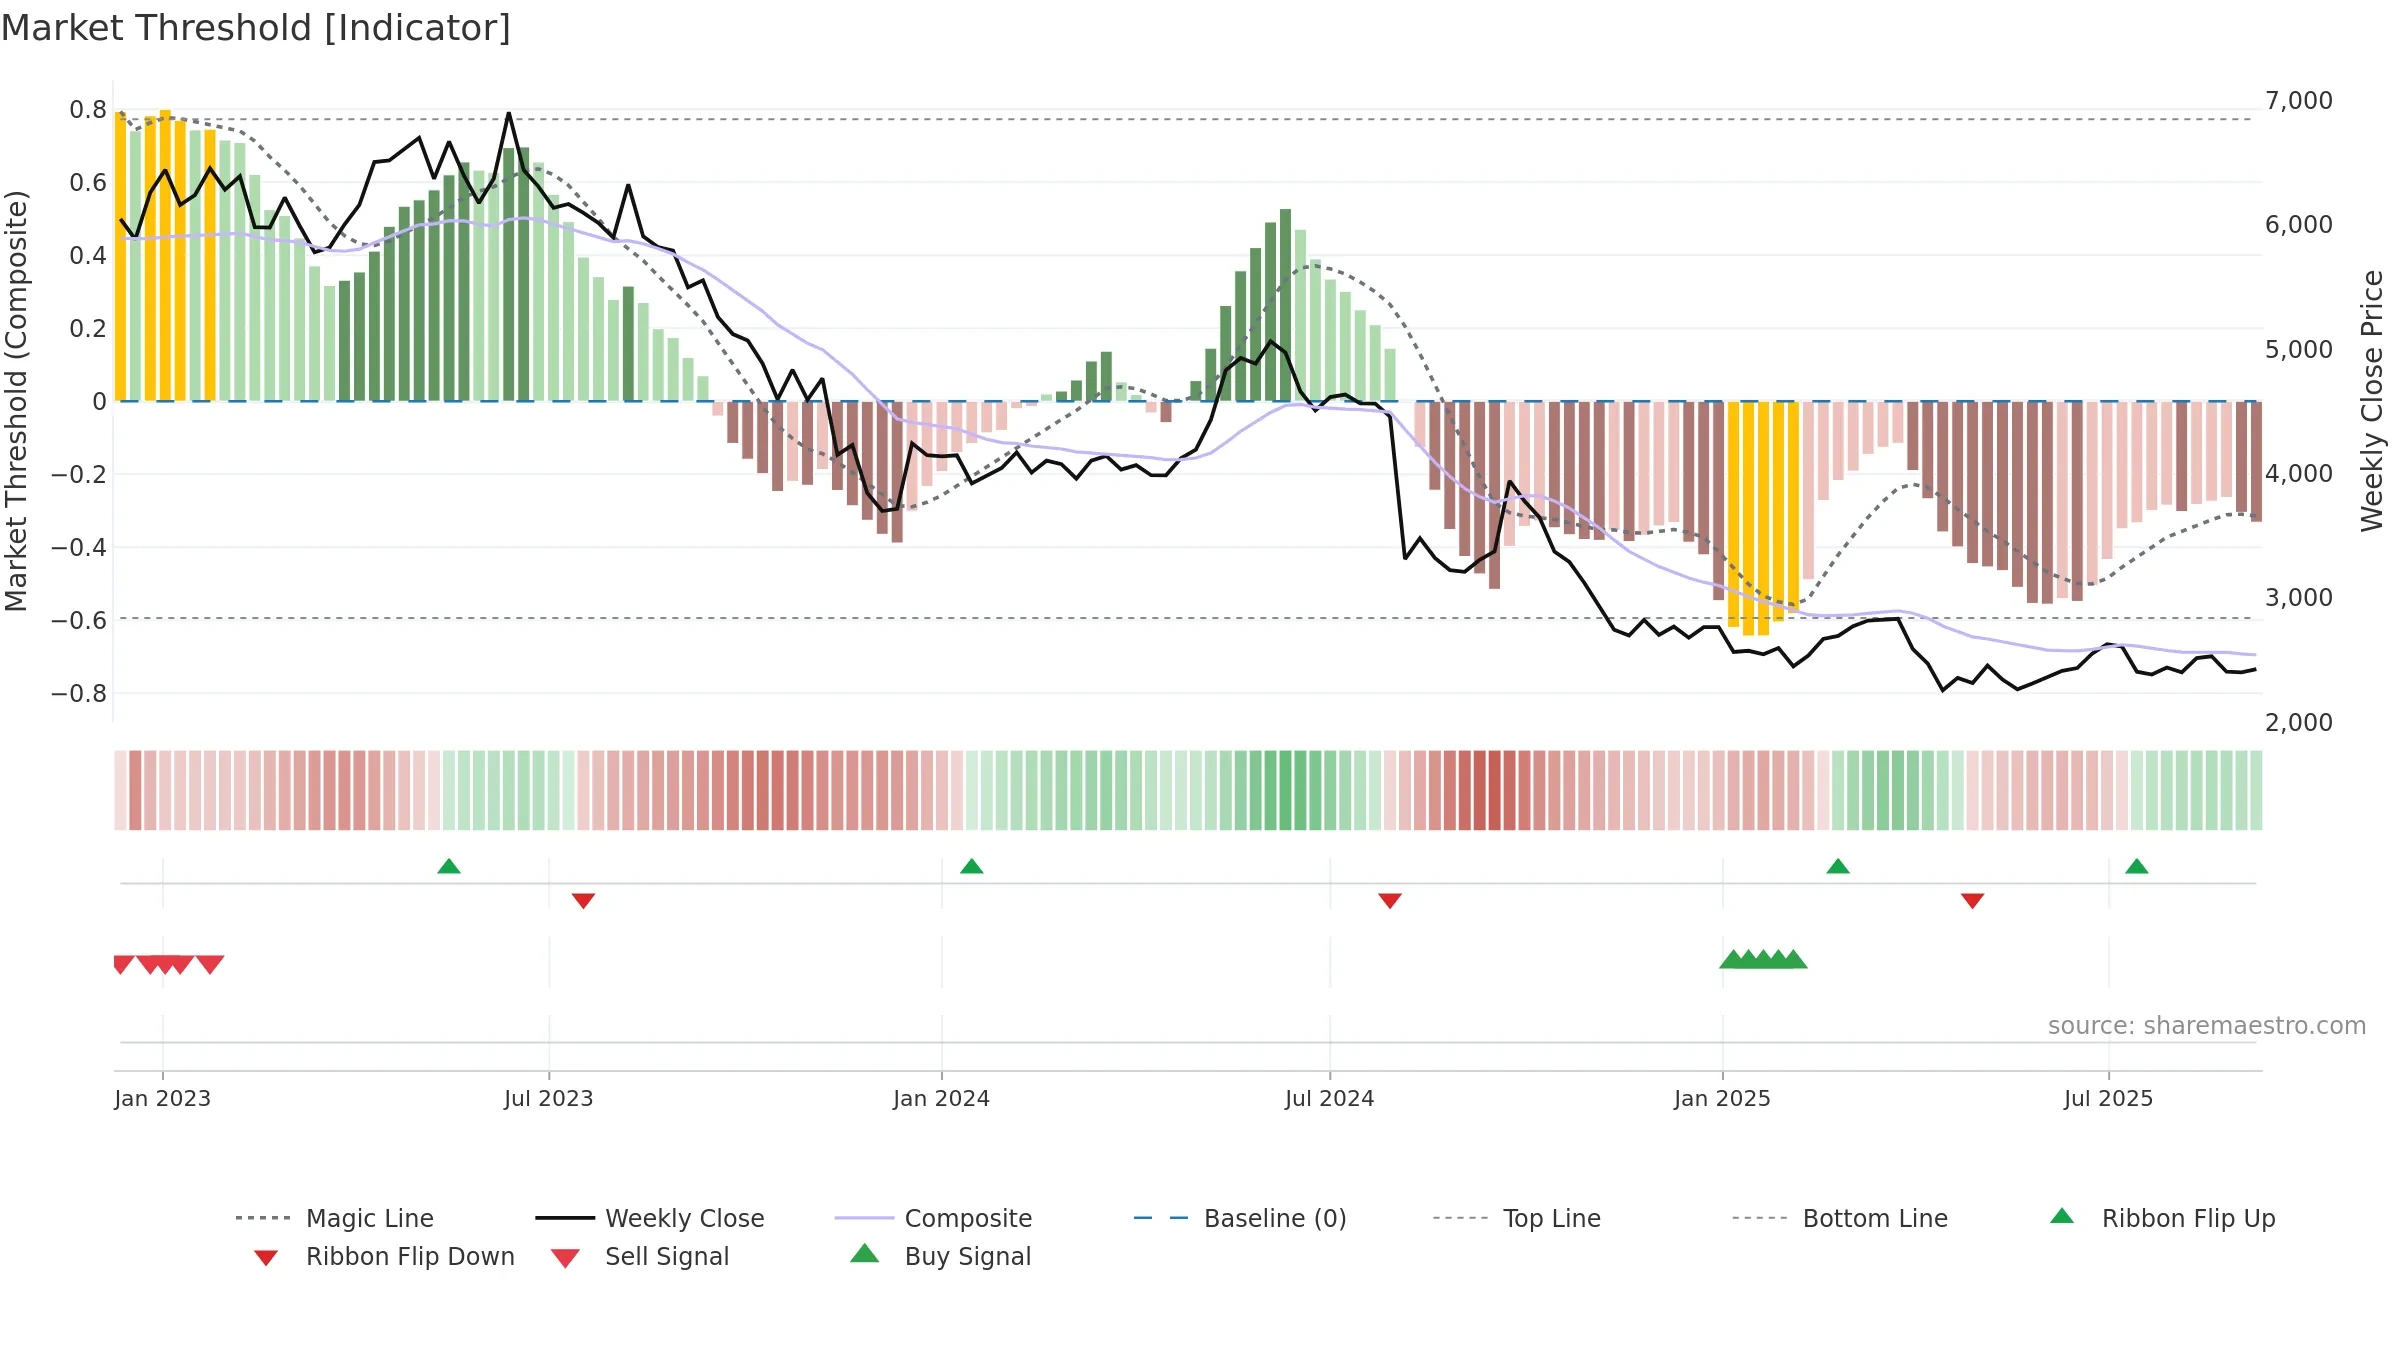Screen dimensions: 2400x1350
Task: Click the Jan 2023 axis label
Action: (163, 1098)
